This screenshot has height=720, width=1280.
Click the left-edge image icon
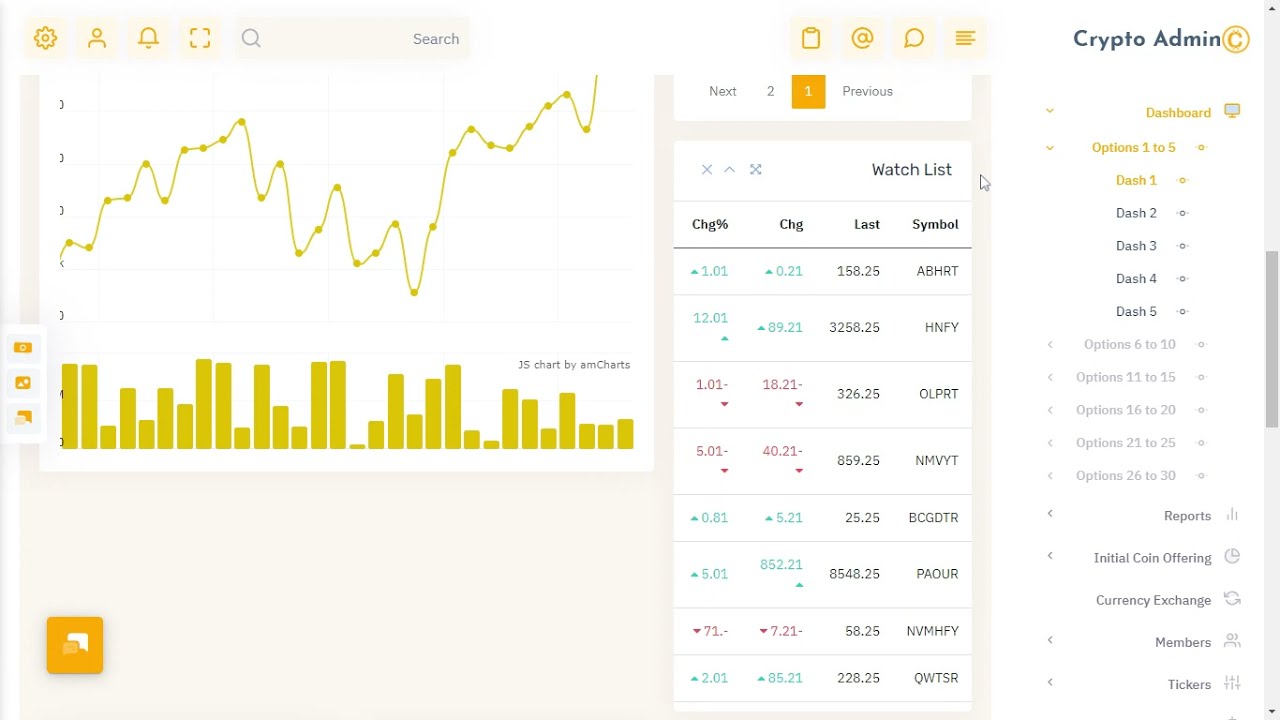click(23, 383)
